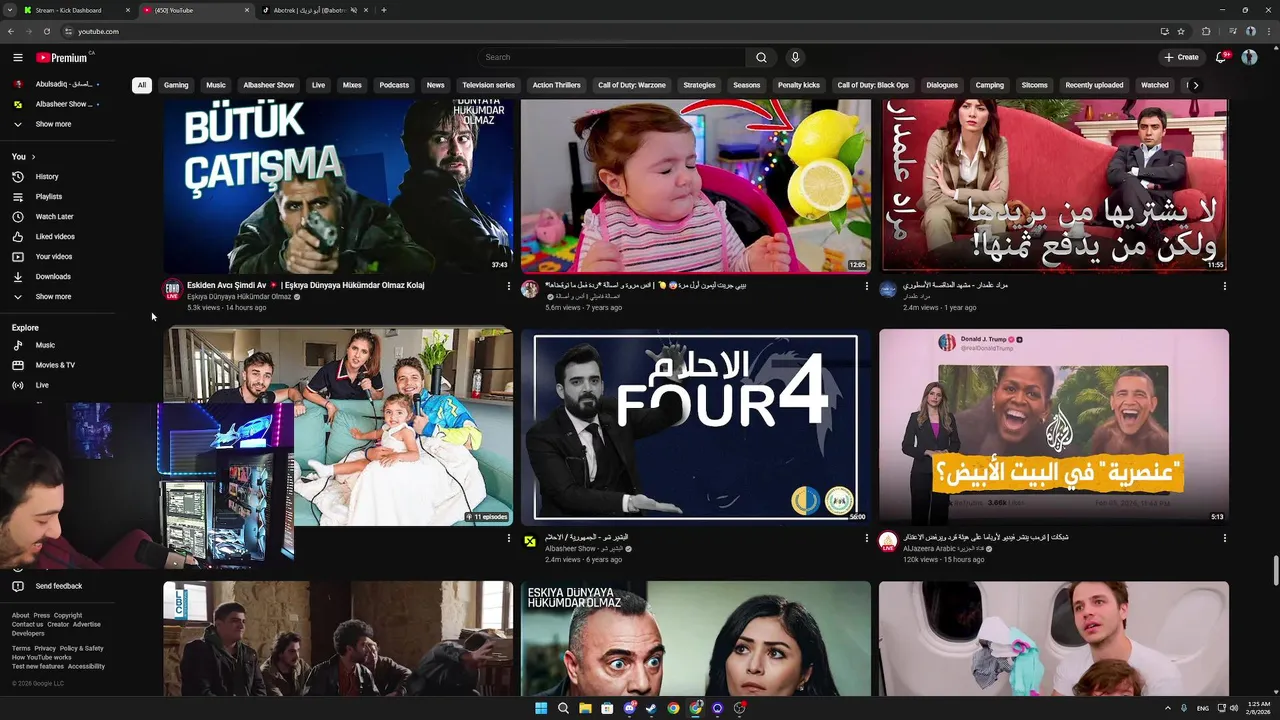Screen dimensions: 1280x720
Task: Select the Gaming category chip
Action: (x=176, y=85)
